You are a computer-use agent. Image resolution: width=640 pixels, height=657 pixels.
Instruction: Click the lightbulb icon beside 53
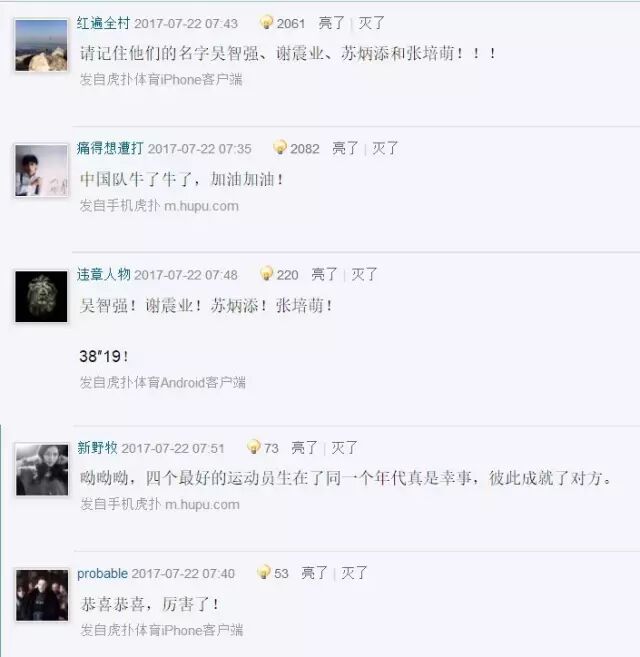(264, 572)
